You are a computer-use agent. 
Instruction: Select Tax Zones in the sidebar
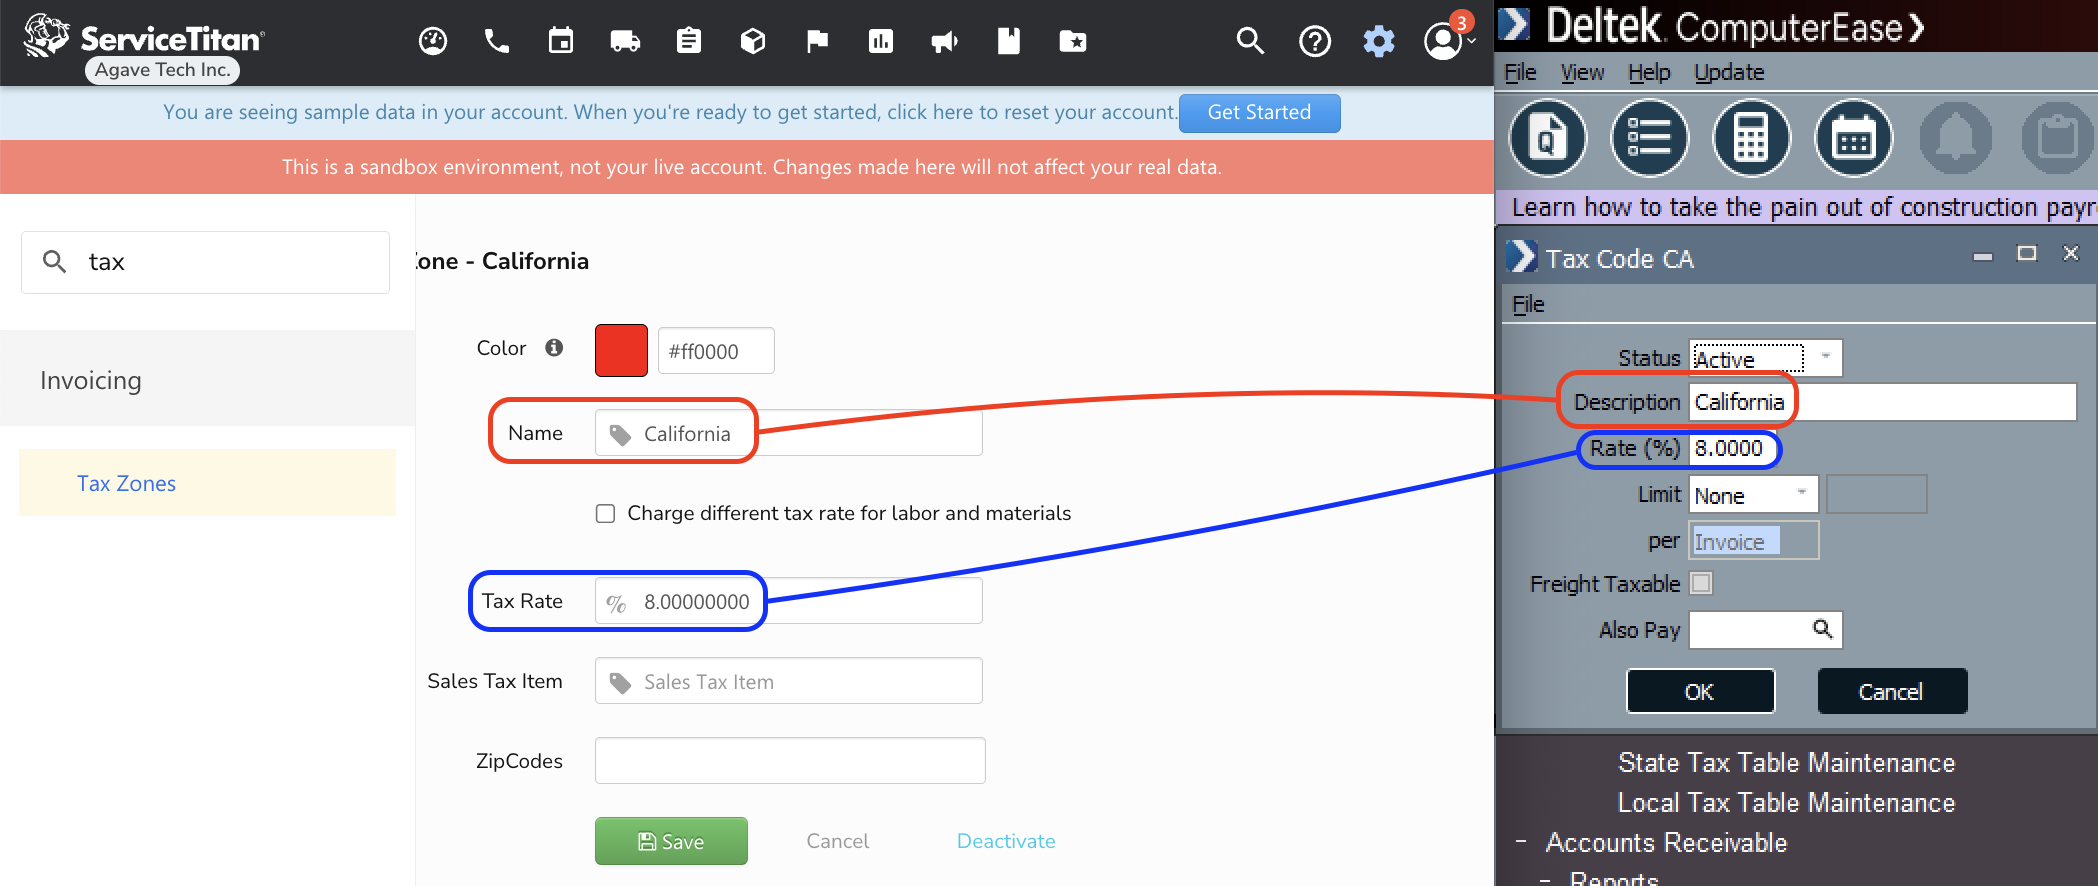(207, 483)
